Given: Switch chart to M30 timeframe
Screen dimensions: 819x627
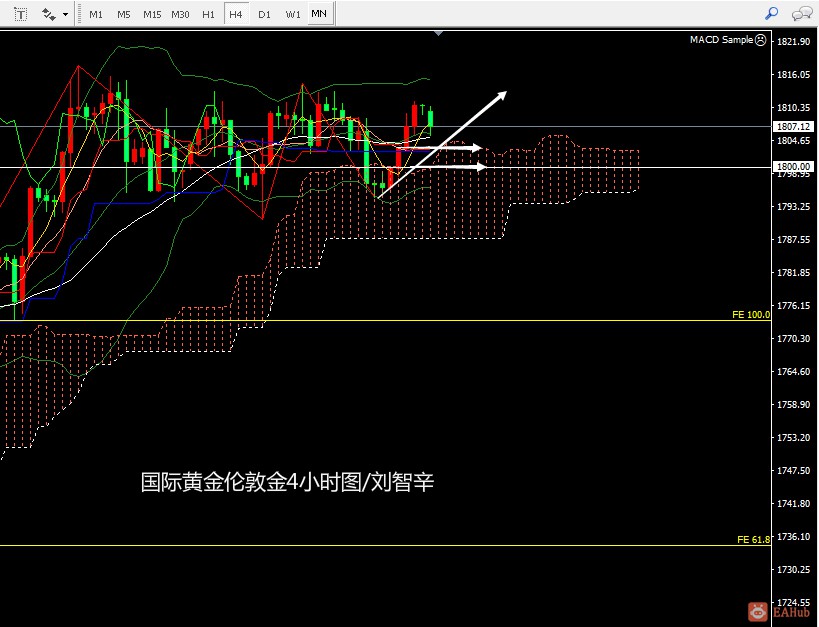Looking at the screenshot, I should (180, 14).
